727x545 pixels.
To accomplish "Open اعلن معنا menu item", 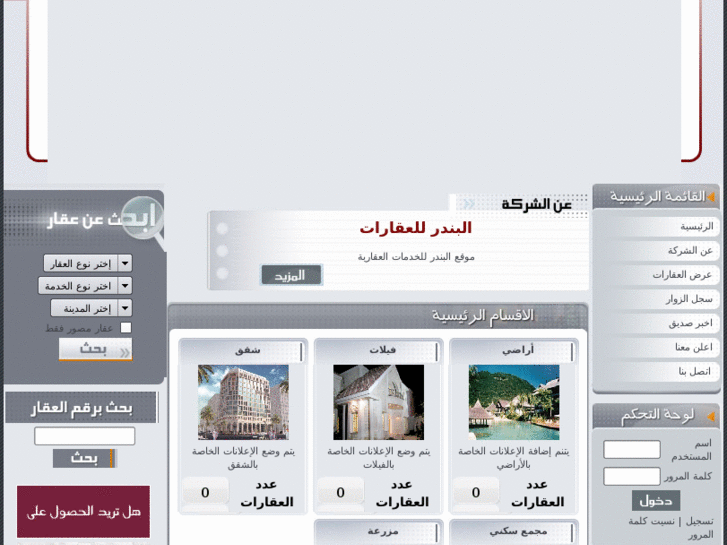I will pos(694,347).
